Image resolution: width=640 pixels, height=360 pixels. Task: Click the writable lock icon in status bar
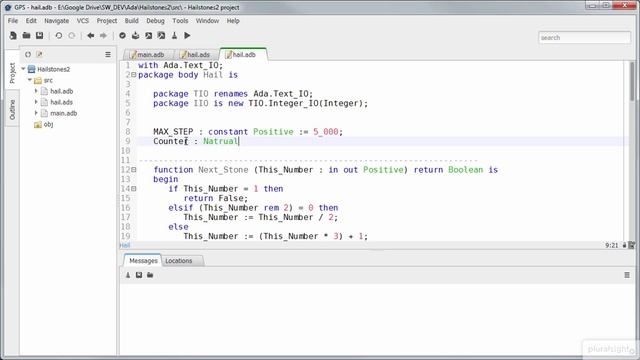(624, 245)
